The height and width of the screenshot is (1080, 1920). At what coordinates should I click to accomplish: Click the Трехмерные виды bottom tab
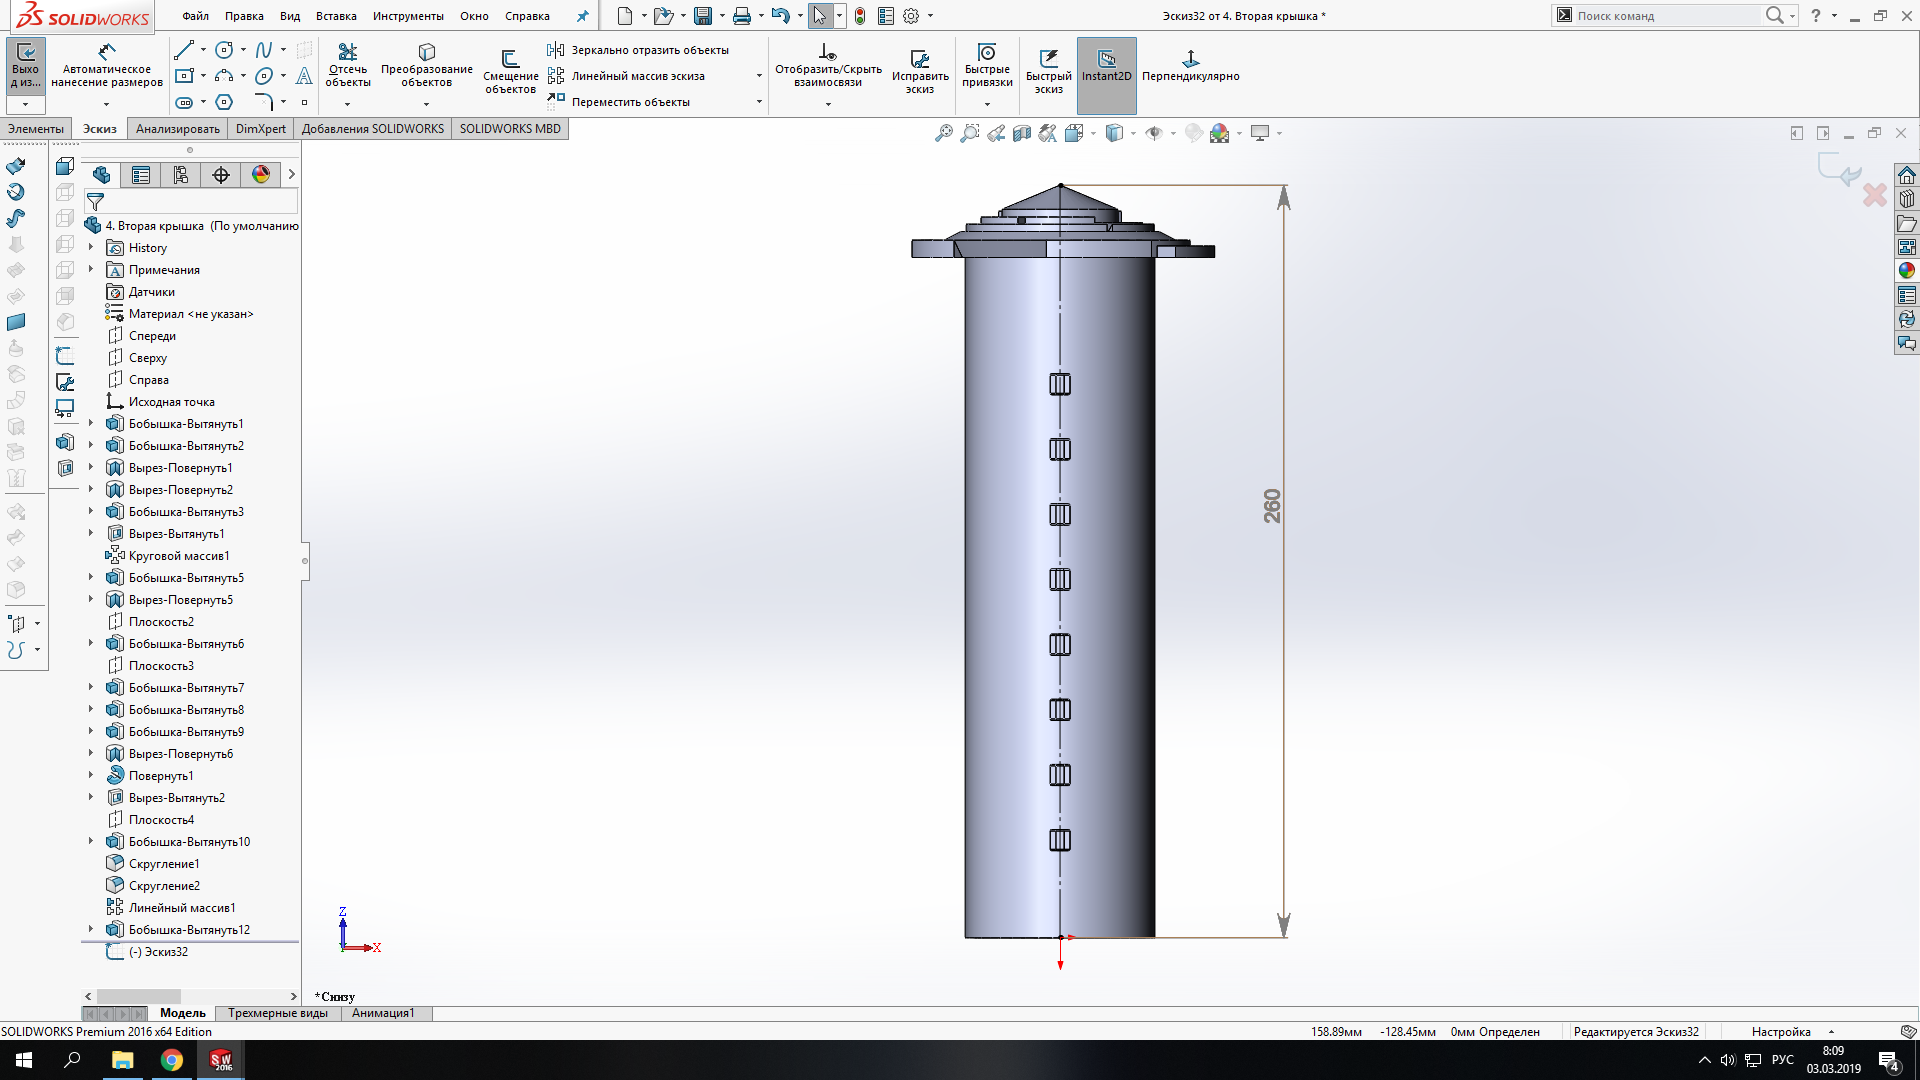point(277,1013)
